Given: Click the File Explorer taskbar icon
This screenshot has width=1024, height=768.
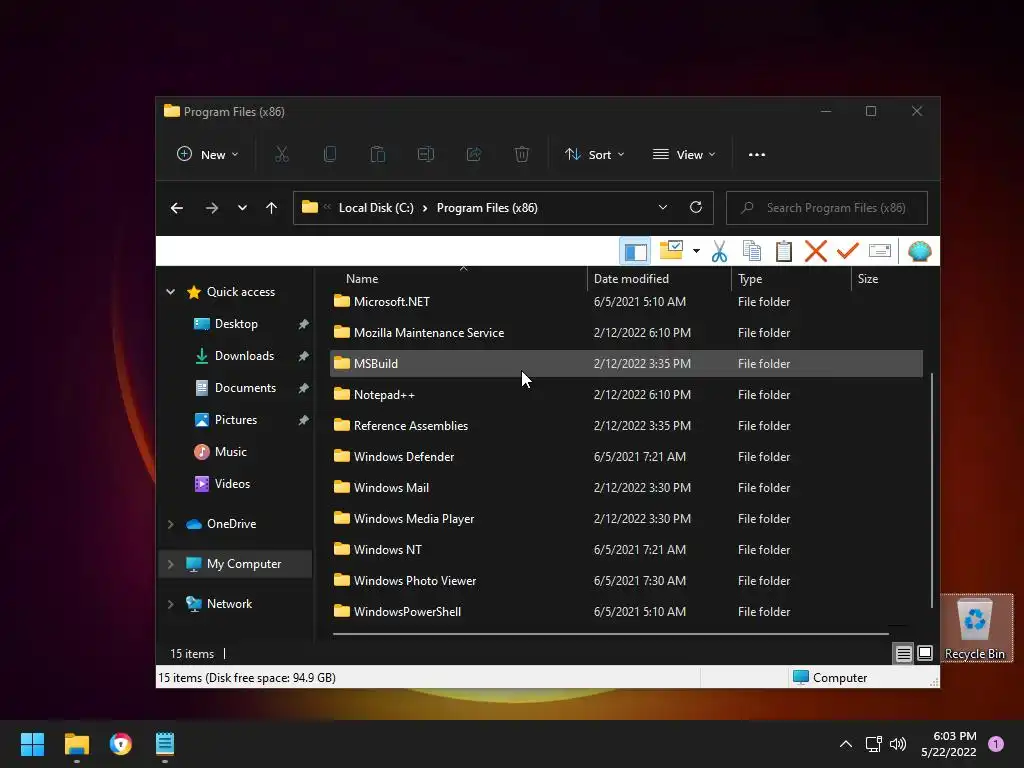Looking at the screenshot, I should (76, 744).
